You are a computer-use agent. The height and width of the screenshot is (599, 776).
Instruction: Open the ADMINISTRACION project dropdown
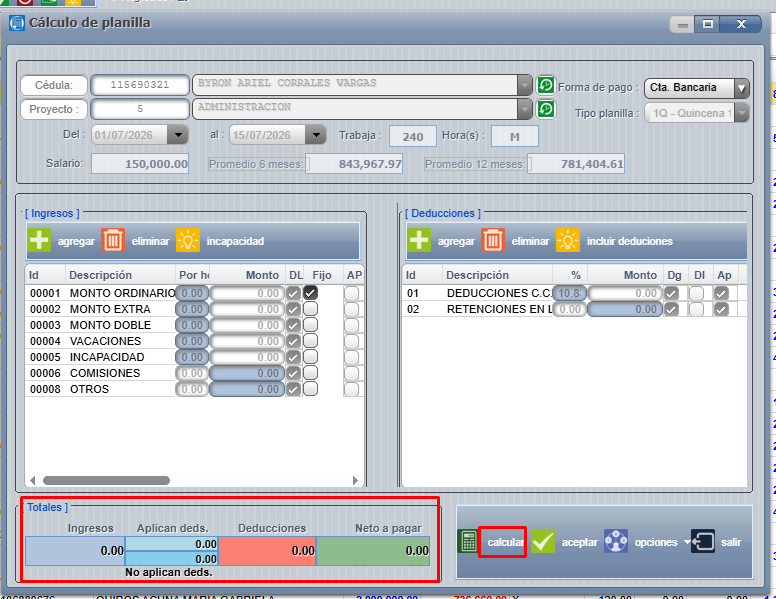pyautogui.click(x=525, y=109)
